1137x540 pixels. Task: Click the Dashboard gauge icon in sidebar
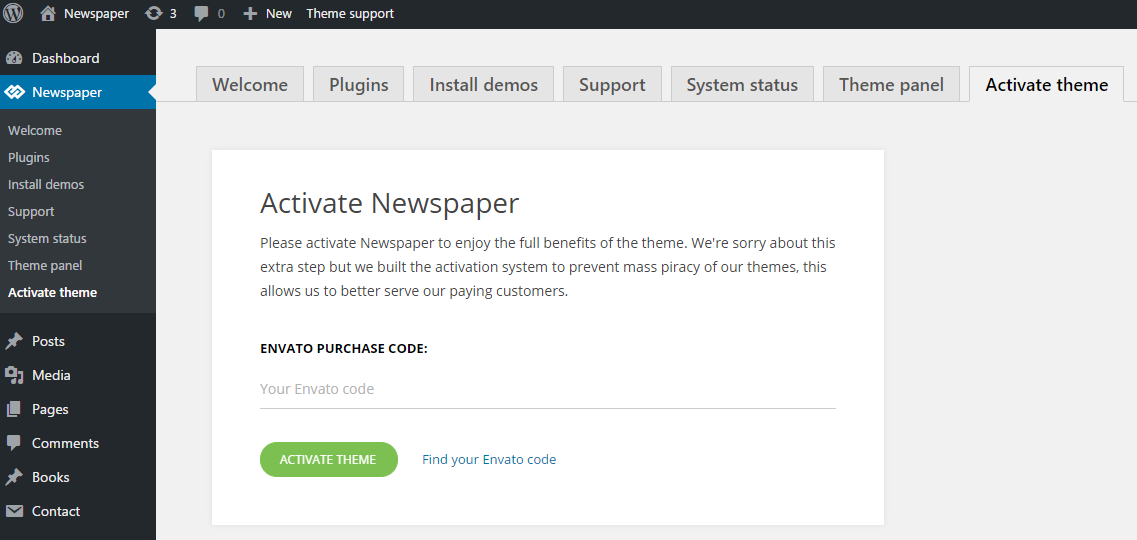tap(14, 58)
